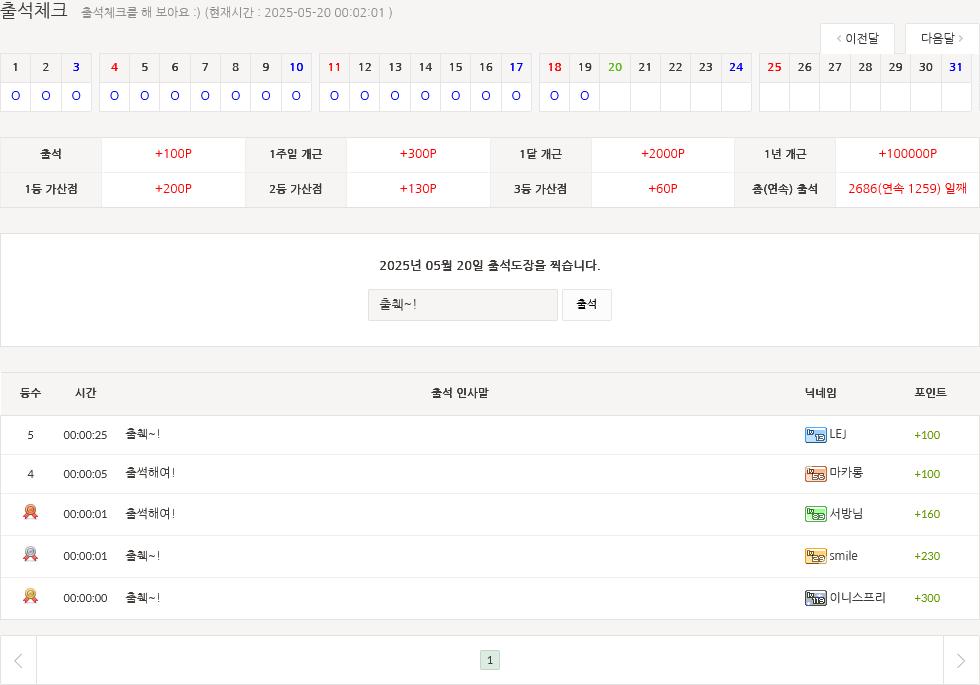Viewport: 980px width, 685px height.
Task: Click the level badge icon beside smile
Action: click(x=815, y=556)
